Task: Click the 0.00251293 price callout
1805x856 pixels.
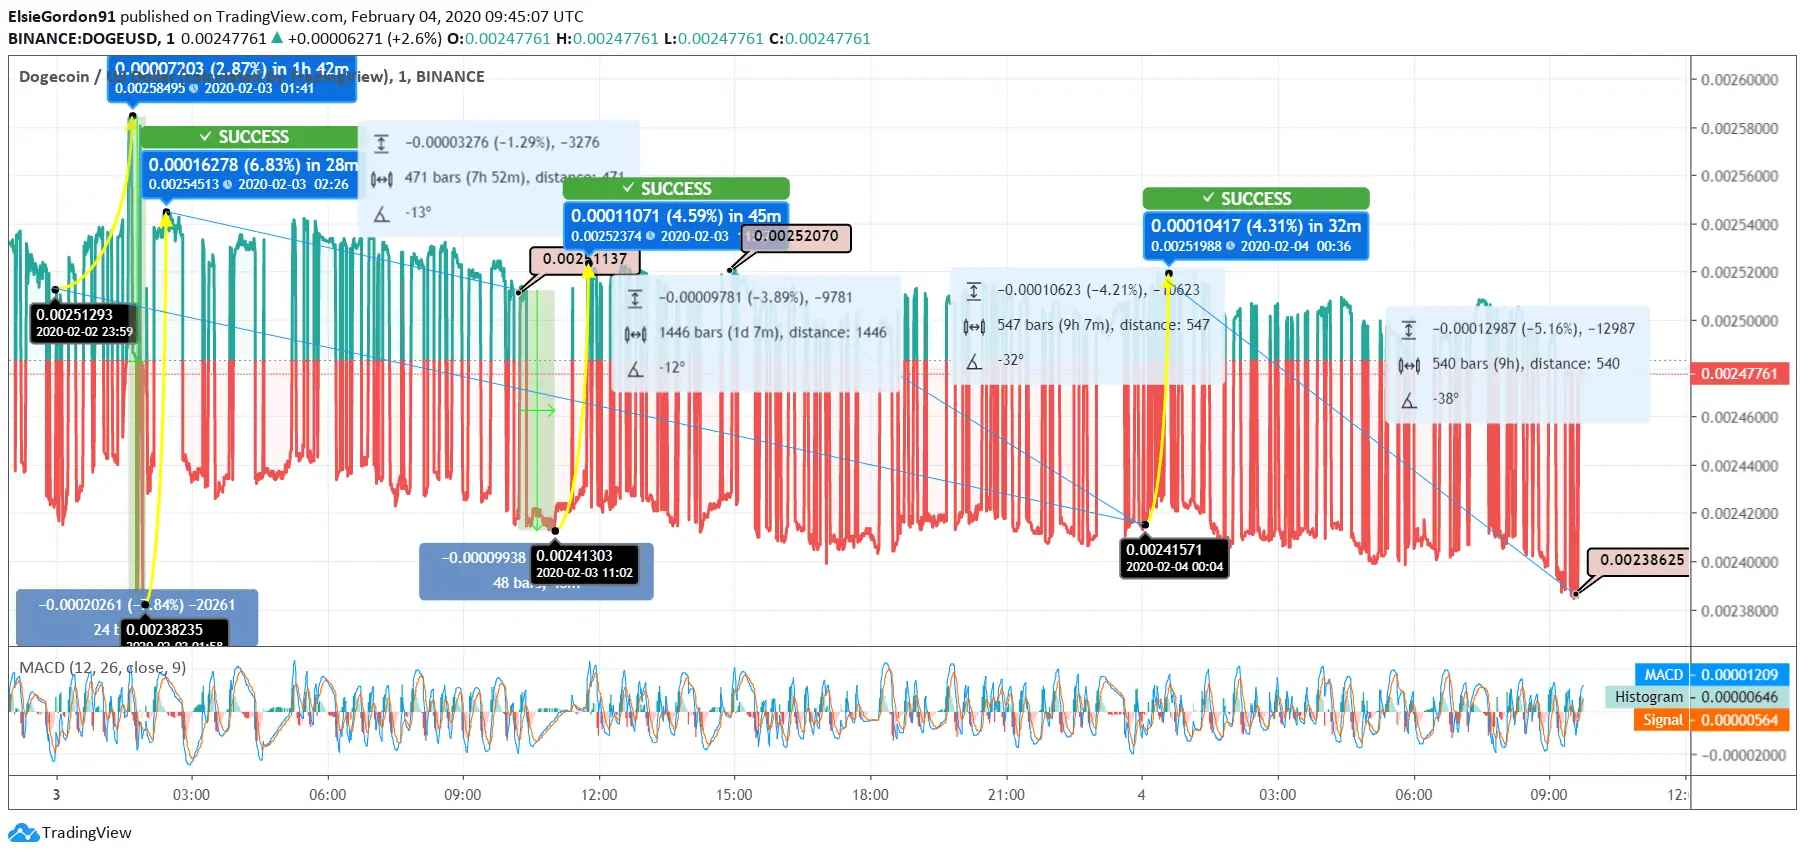Action: pyautogui.click(x=84, y=322)
